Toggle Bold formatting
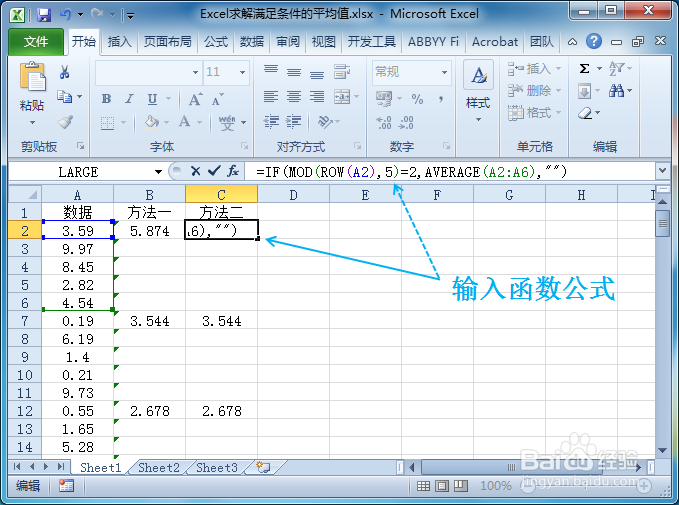This screenshot has height=505, width=679. point(106,99)
